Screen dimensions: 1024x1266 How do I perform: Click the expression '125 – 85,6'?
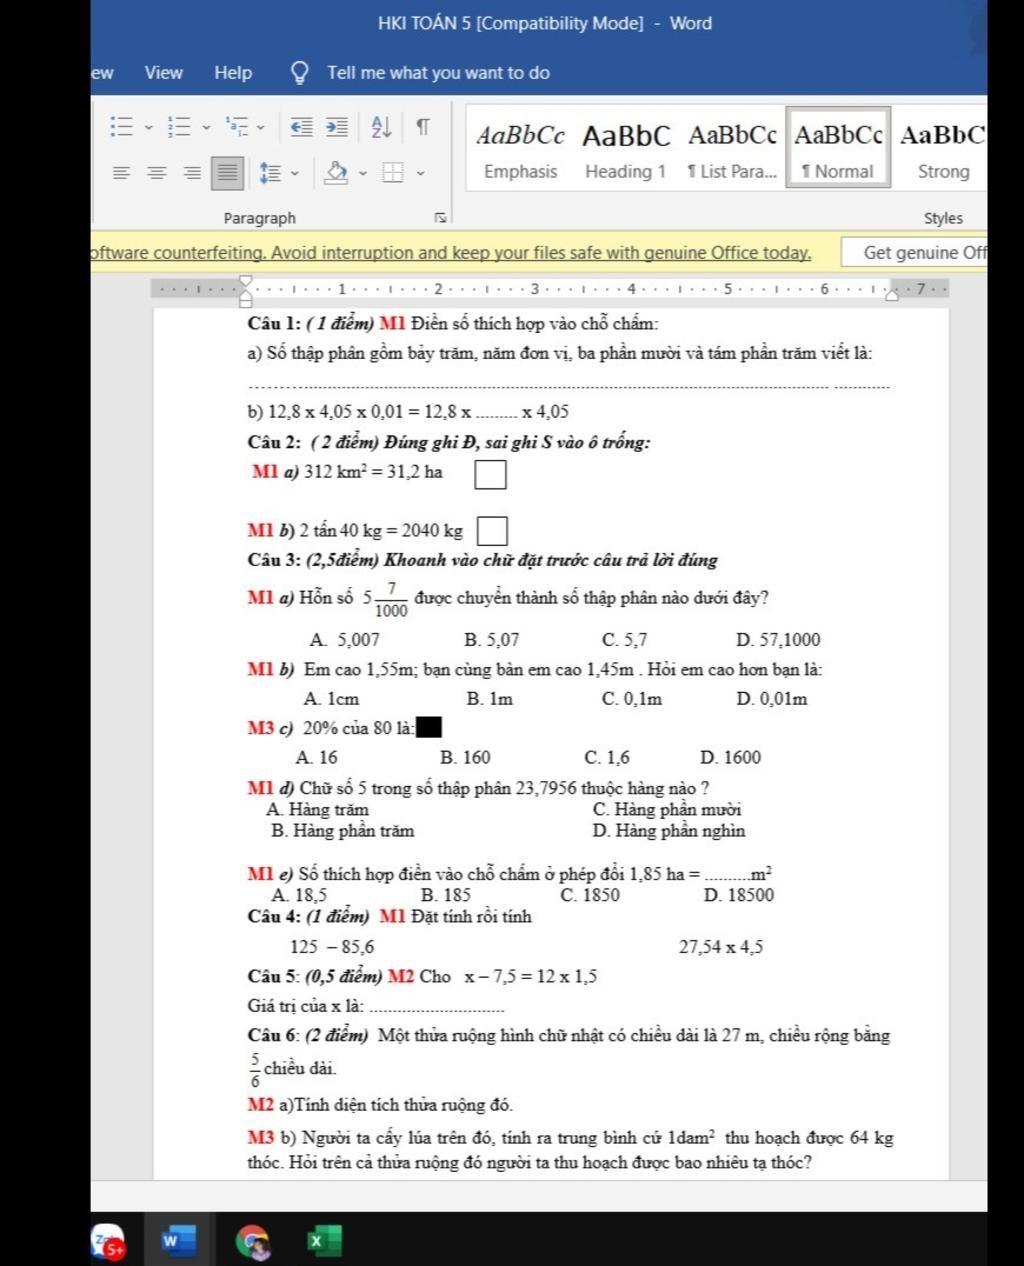pyautogui.click(x=333, y=947)
